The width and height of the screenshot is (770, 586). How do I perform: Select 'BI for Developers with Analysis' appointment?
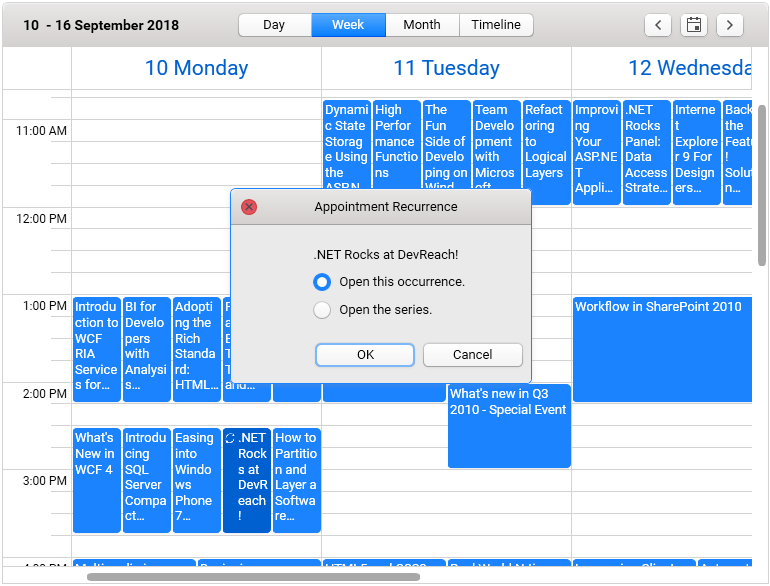coord(147,349)
